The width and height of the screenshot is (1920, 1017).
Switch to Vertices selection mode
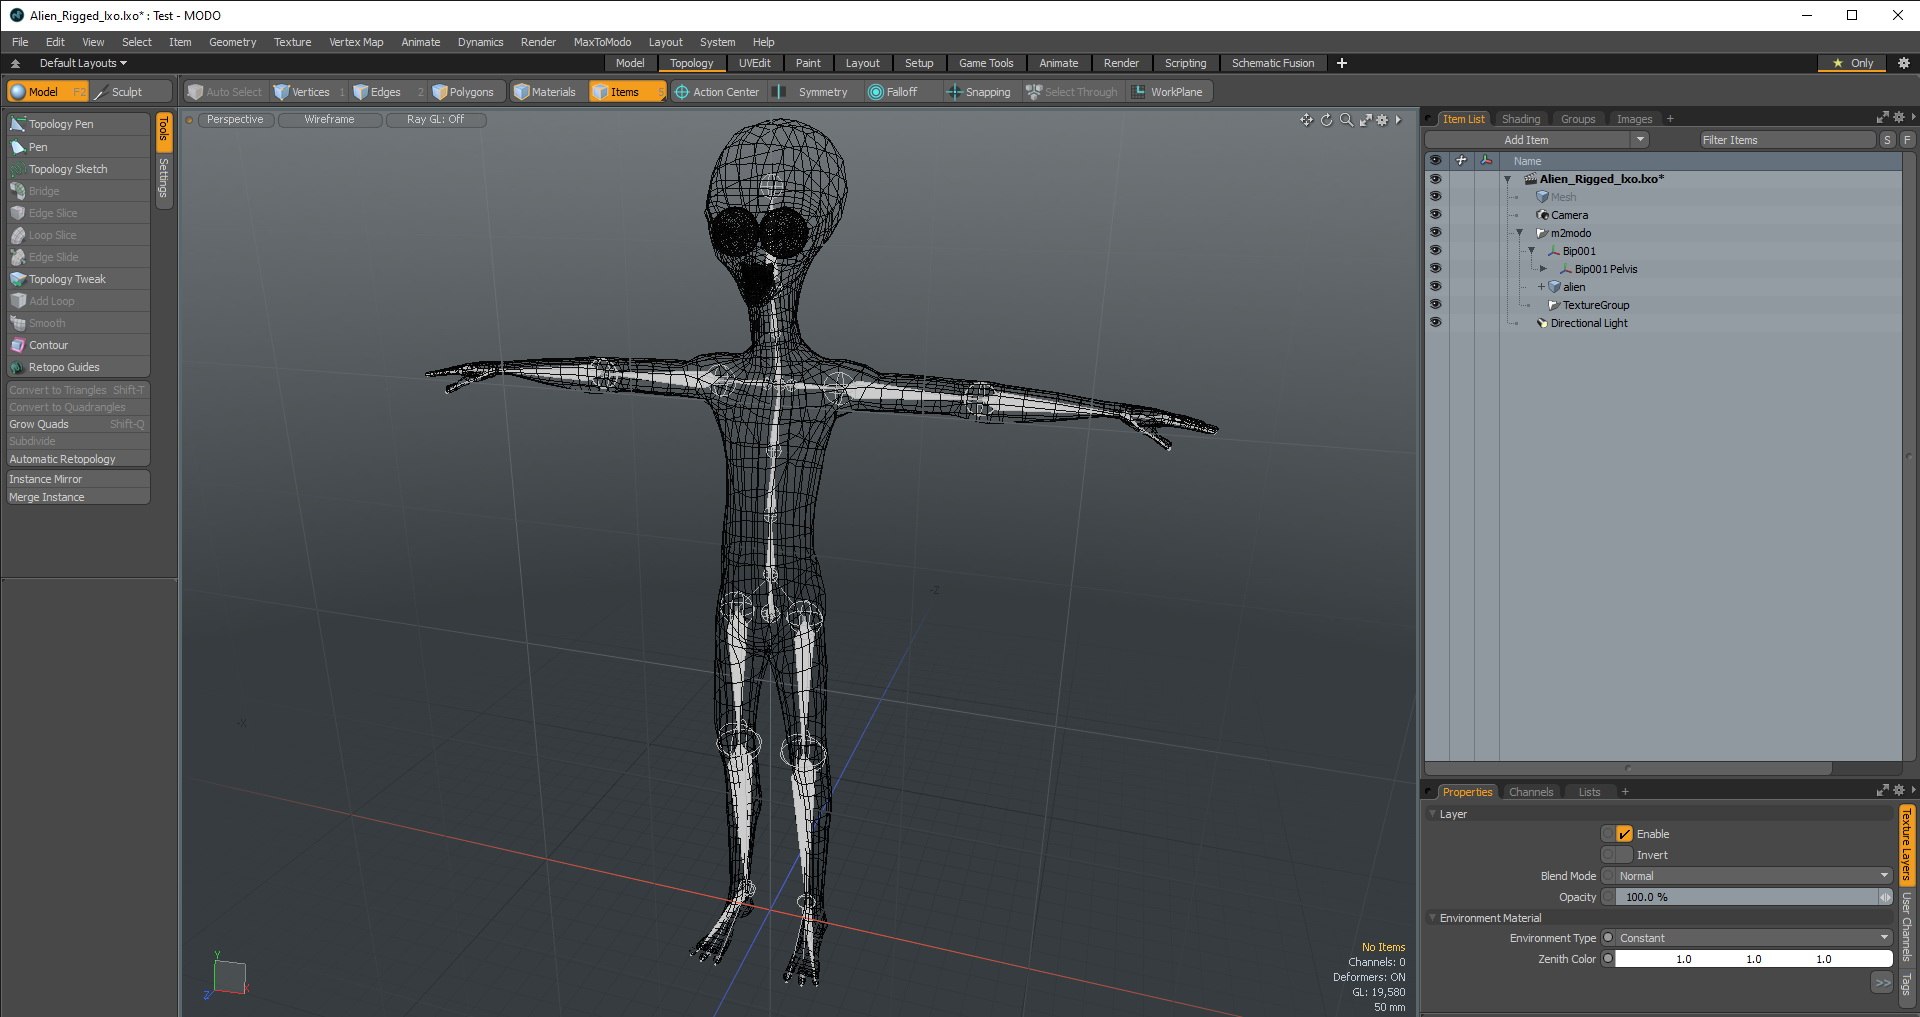[x=309, y=92]
